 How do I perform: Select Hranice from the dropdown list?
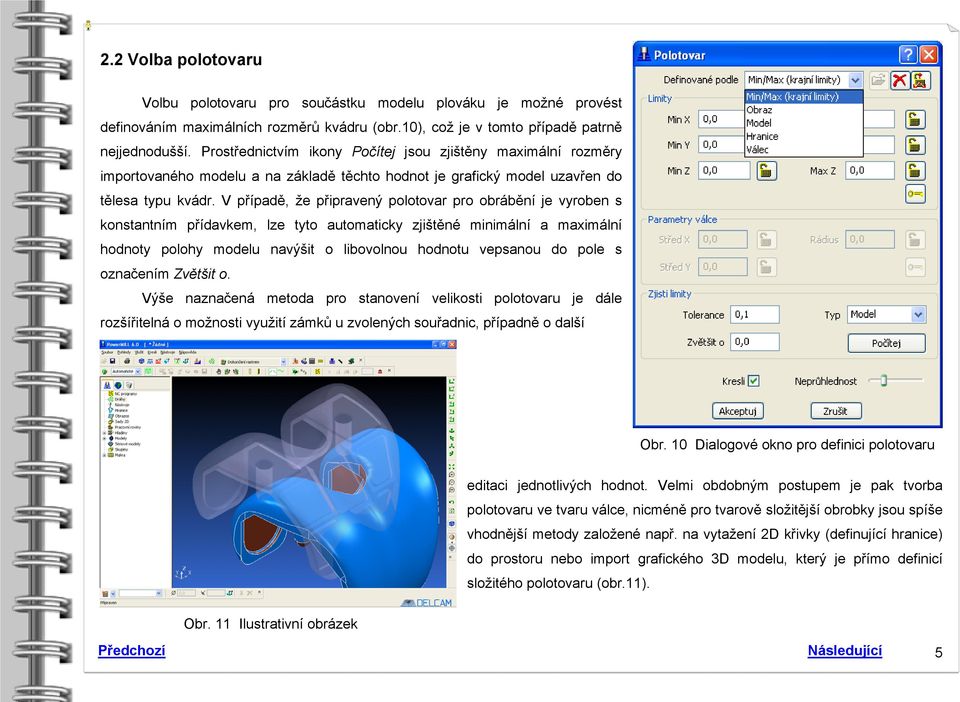pyautogui.click(x=804, y=136)
